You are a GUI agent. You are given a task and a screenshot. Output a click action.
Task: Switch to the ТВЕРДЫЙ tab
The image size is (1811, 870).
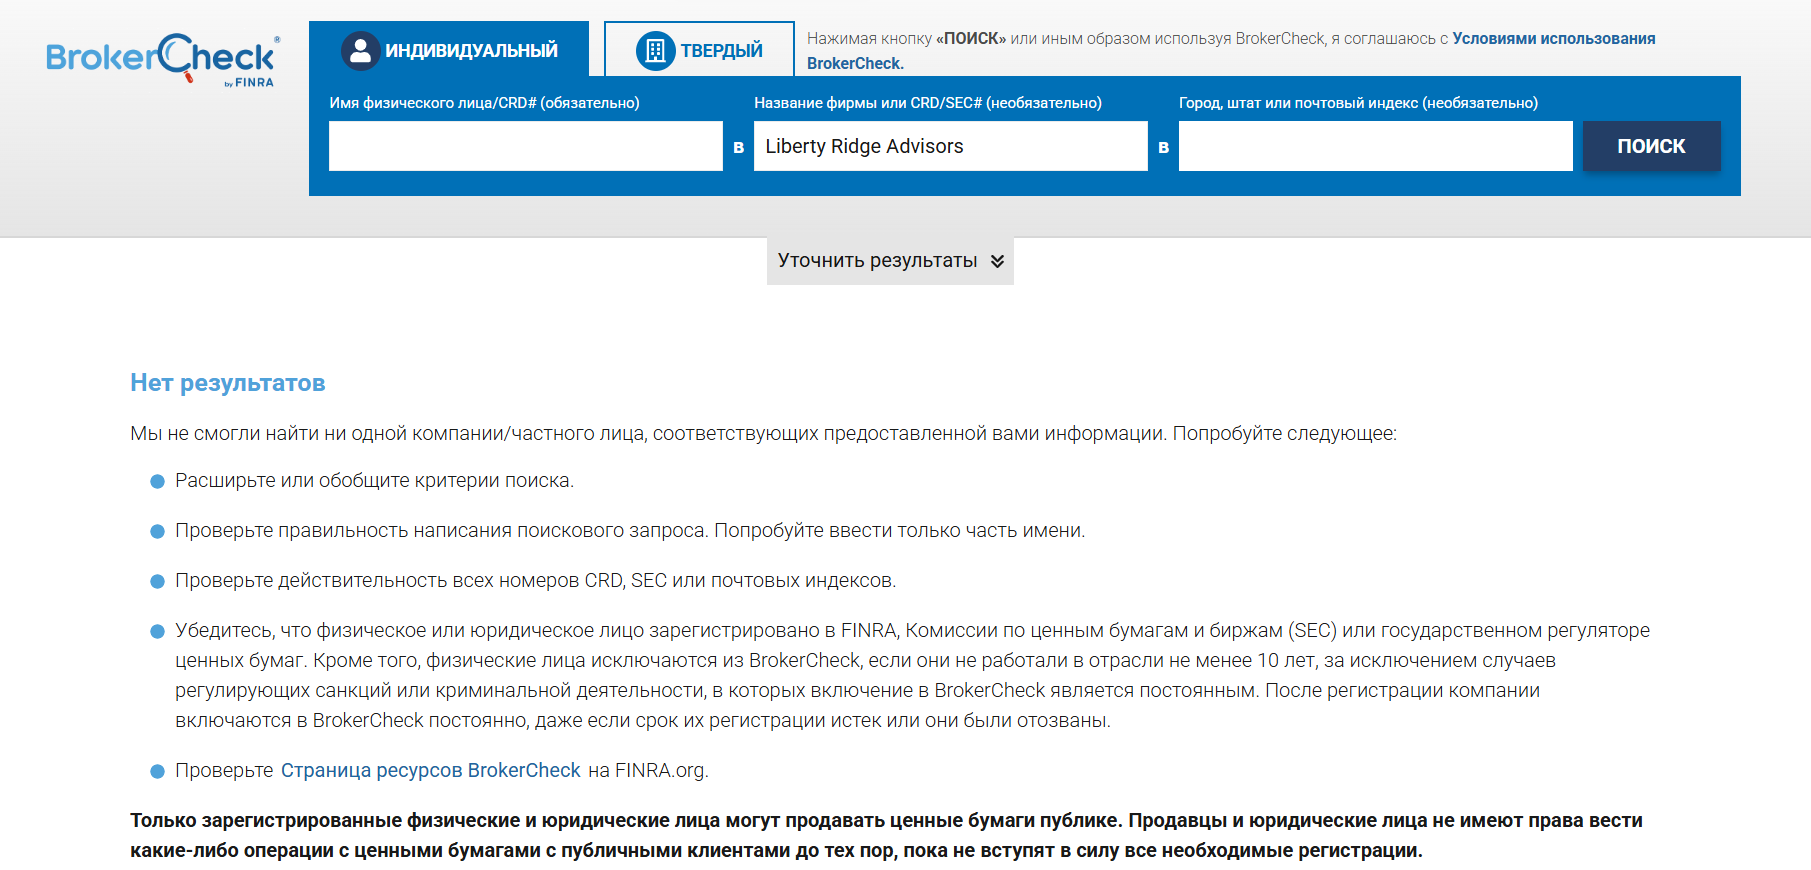[699, 49]
